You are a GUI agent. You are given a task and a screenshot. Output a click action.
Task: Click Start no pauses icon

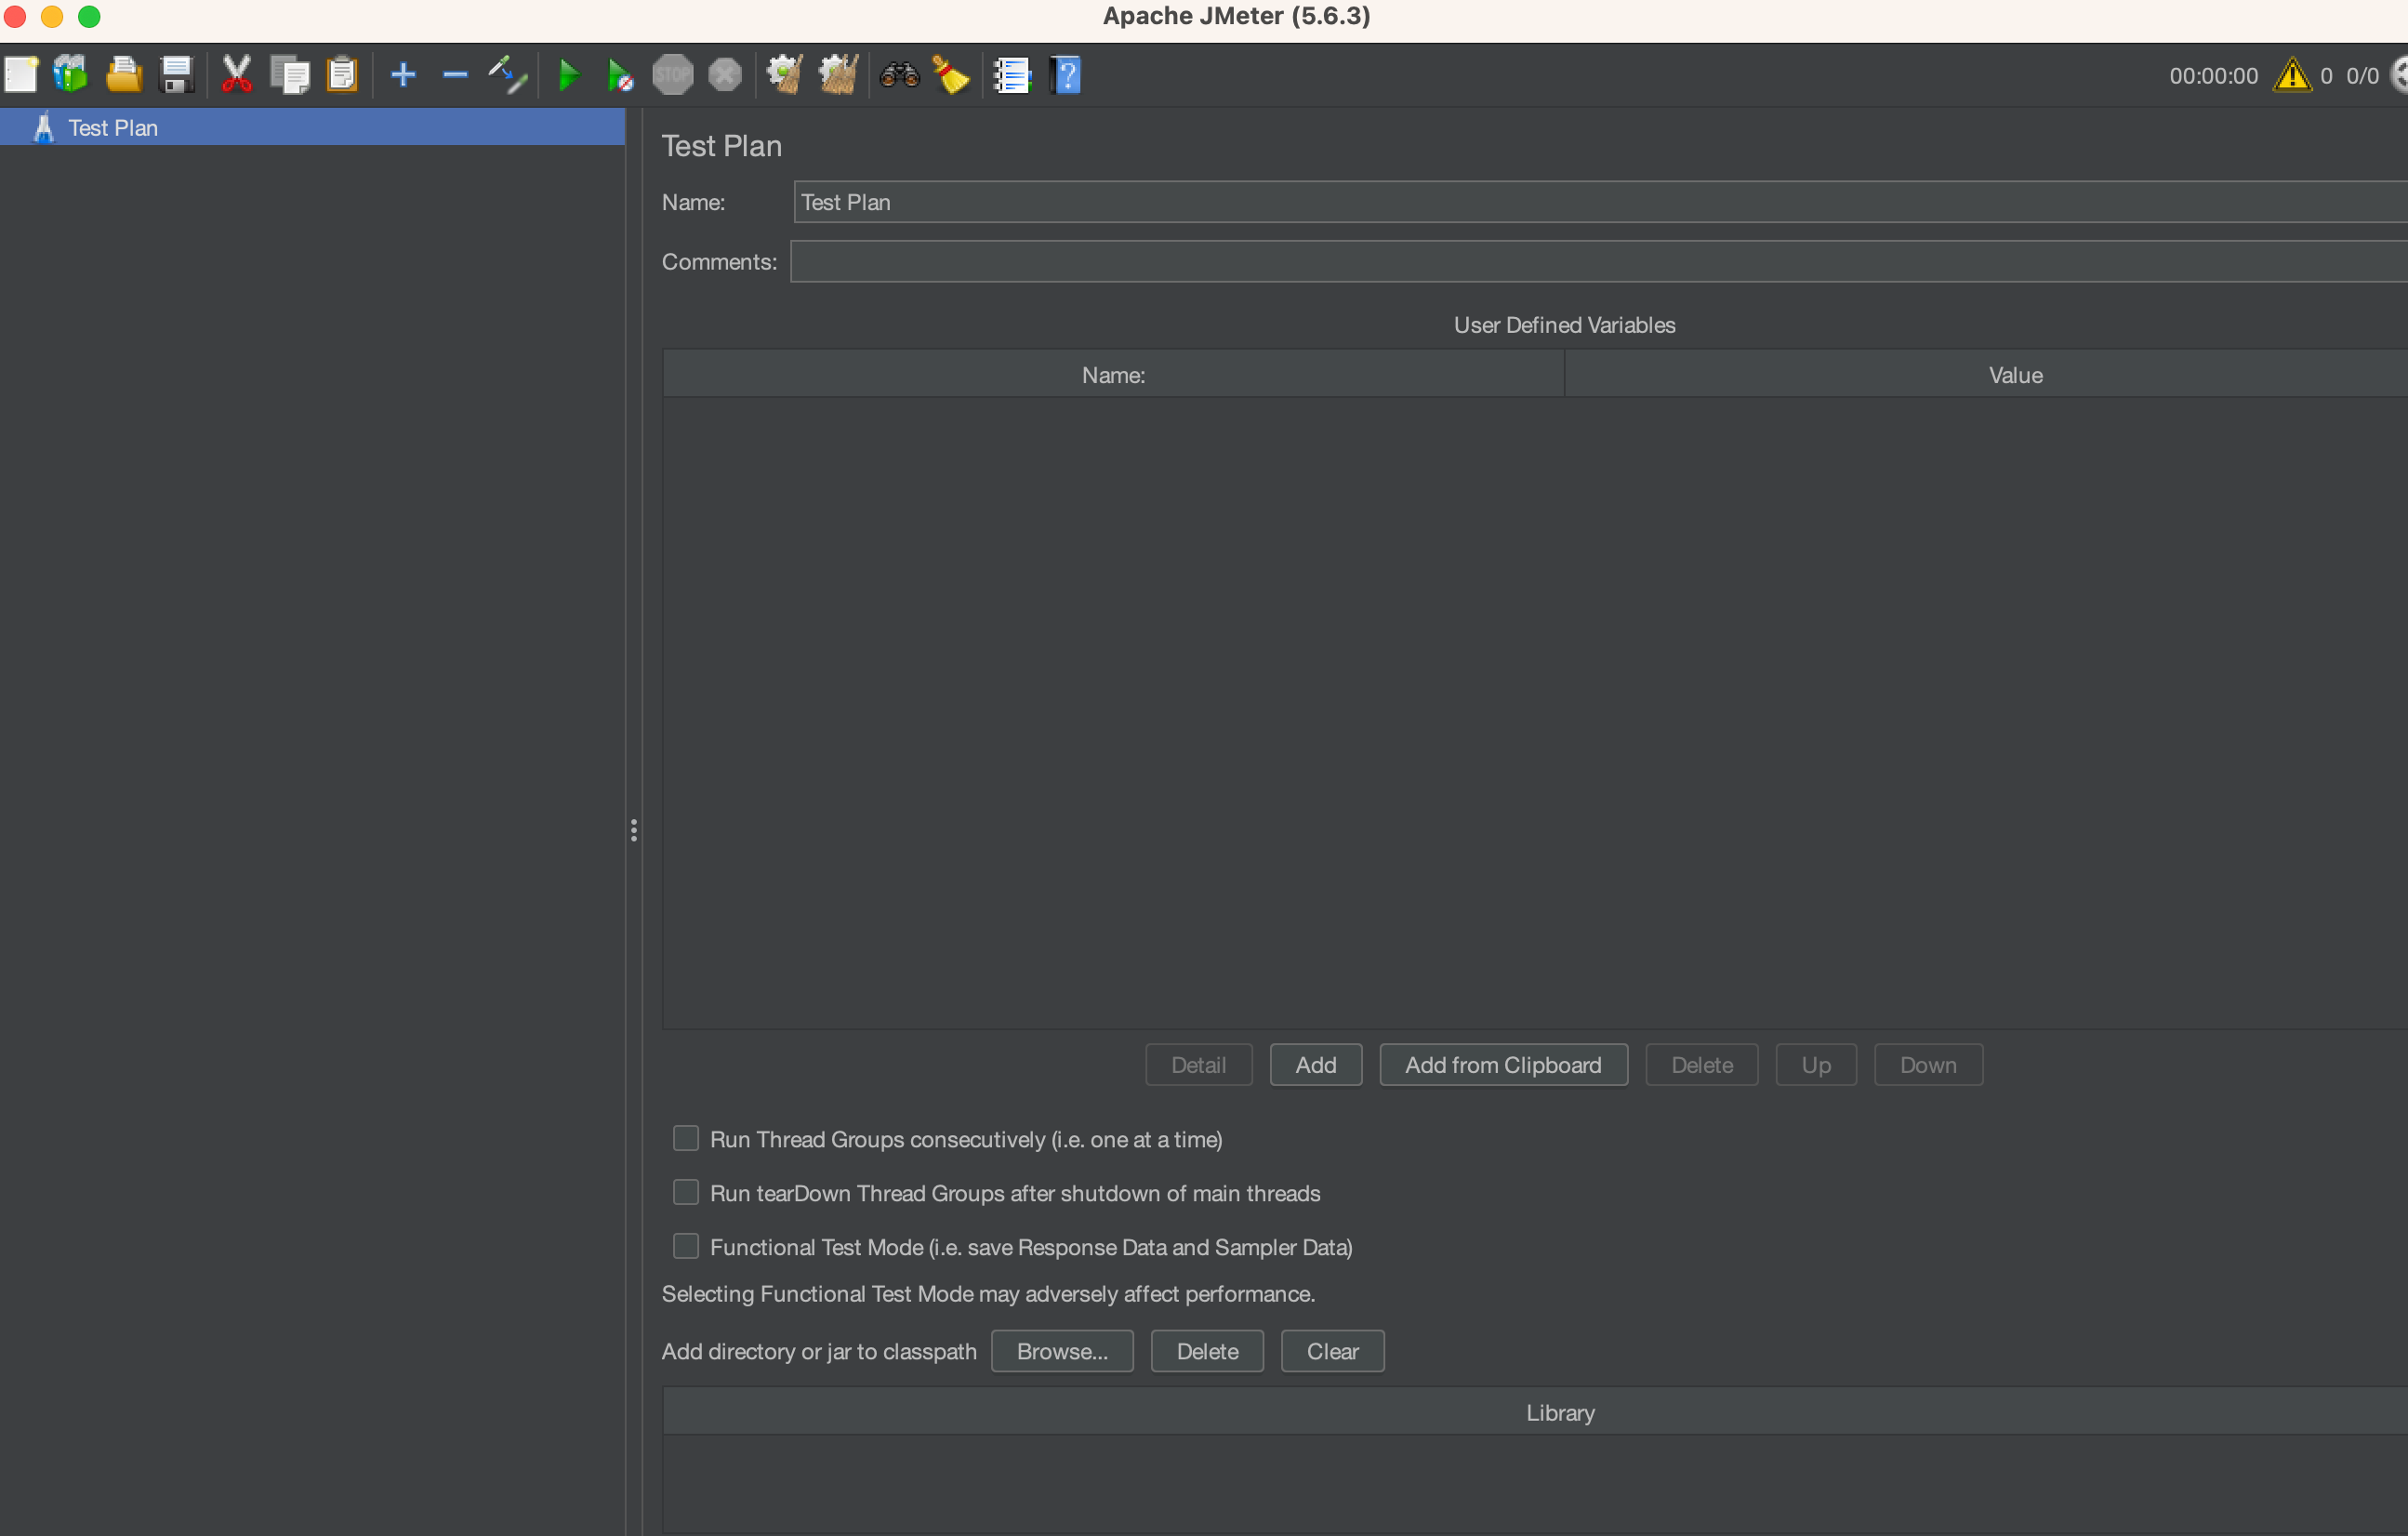pyautogui.click(x=620, y=75)
